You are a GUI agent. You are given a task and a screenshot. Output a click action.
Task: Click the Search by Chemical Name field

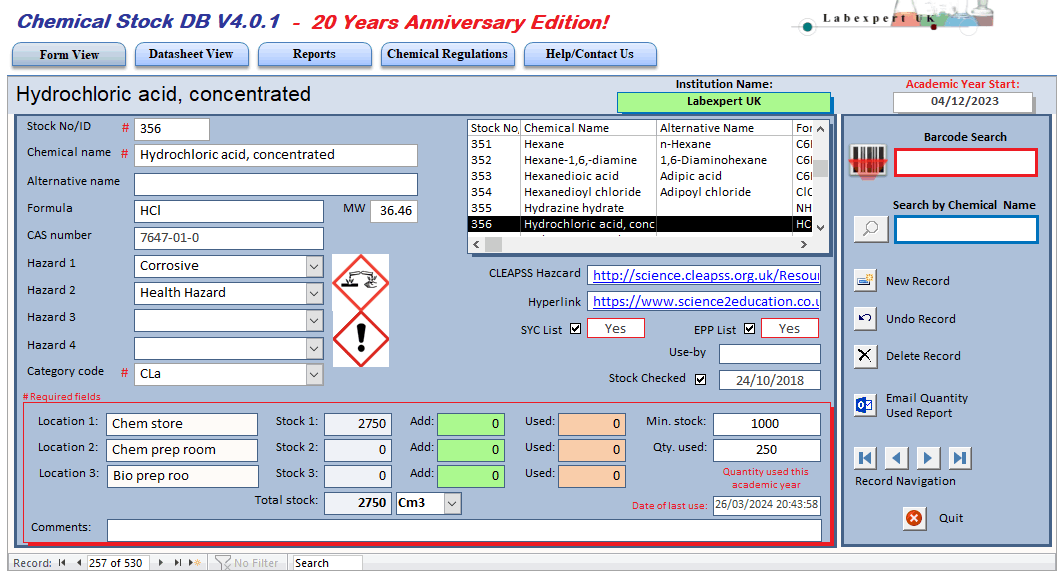[x=966, y=230]
